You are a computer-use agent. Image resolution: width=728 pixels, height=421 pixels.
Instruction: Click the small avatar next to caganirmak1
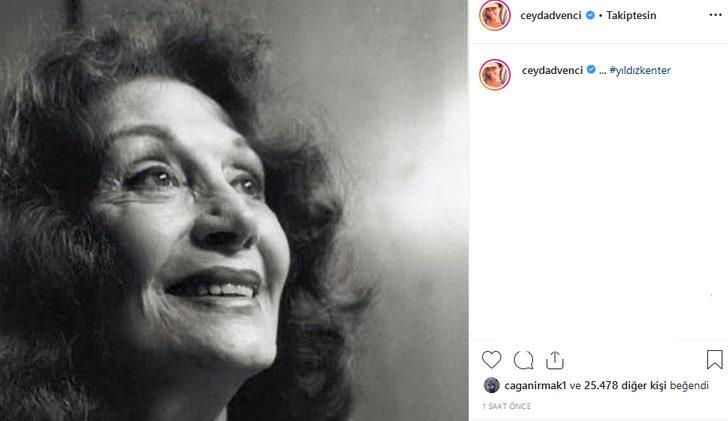[x=490, y=385]
